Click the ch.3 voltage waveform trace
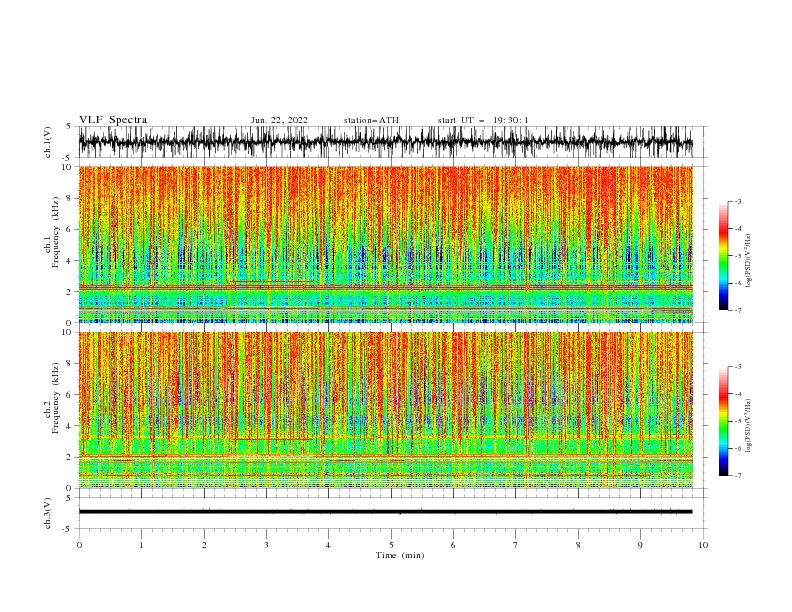Screen dimensions: 792x612 pyautogui.click(x=385, y=512)
